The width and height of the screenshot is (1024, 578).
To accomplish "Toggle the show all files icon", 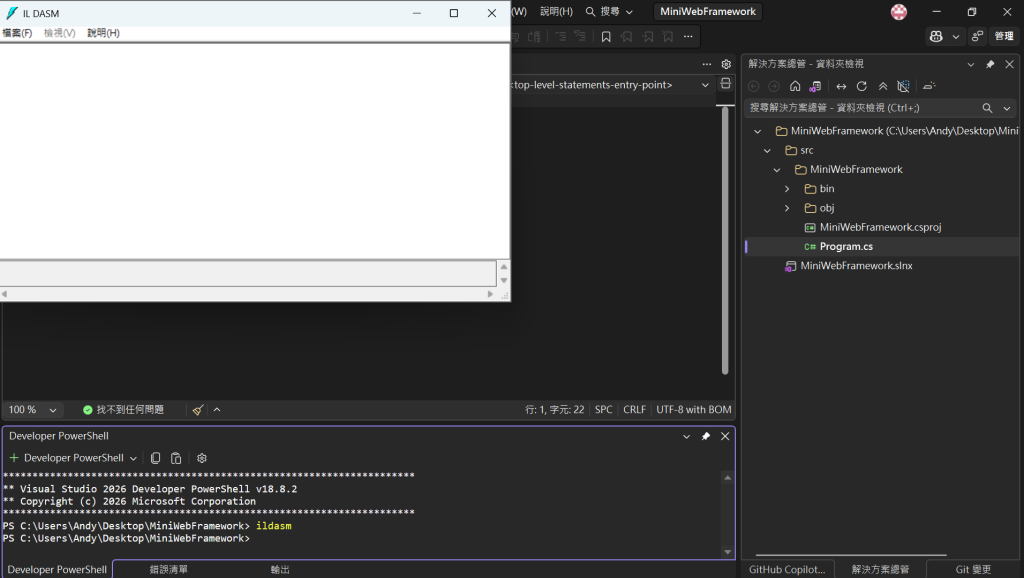I will [903, 86].
